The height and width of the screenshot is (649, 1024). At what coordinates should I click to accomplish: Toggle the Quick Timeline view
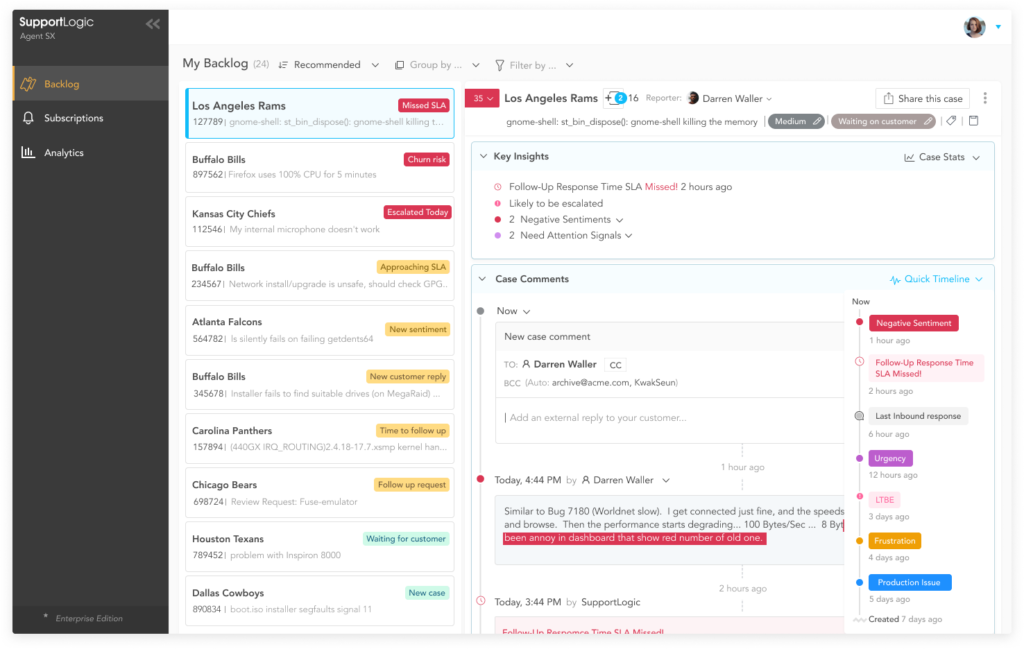point(936,279)
